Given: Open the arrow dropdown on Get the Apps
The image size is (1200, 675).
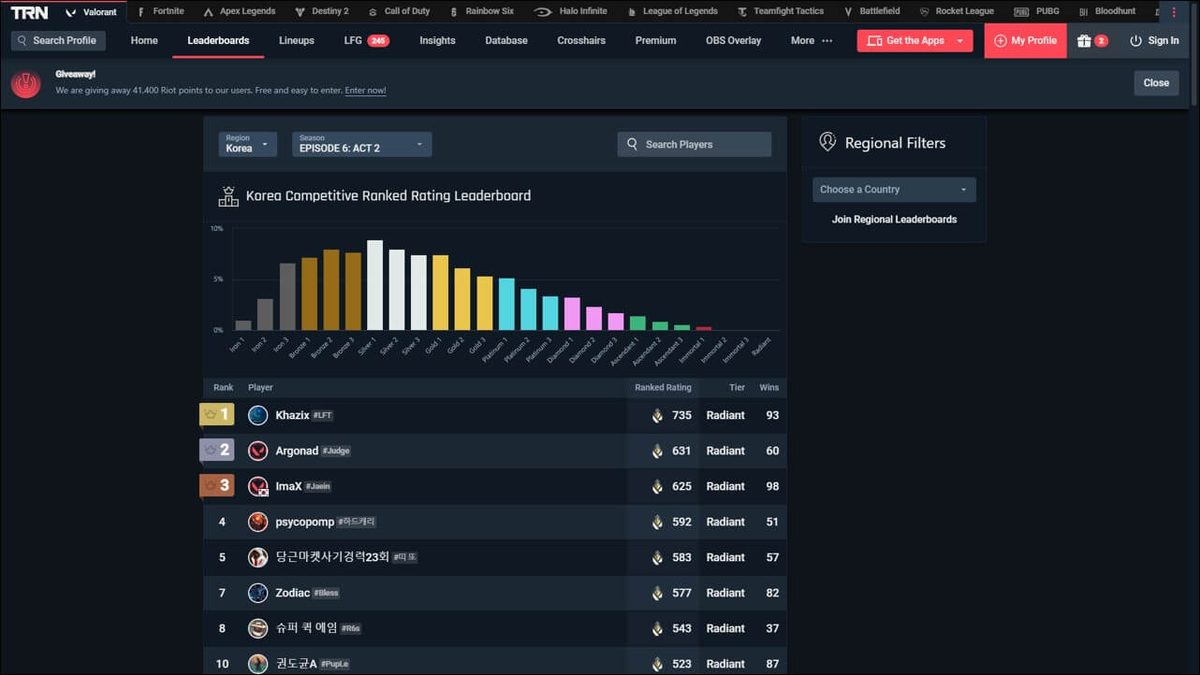Looking at the screenshot, I should coord(959,41).
